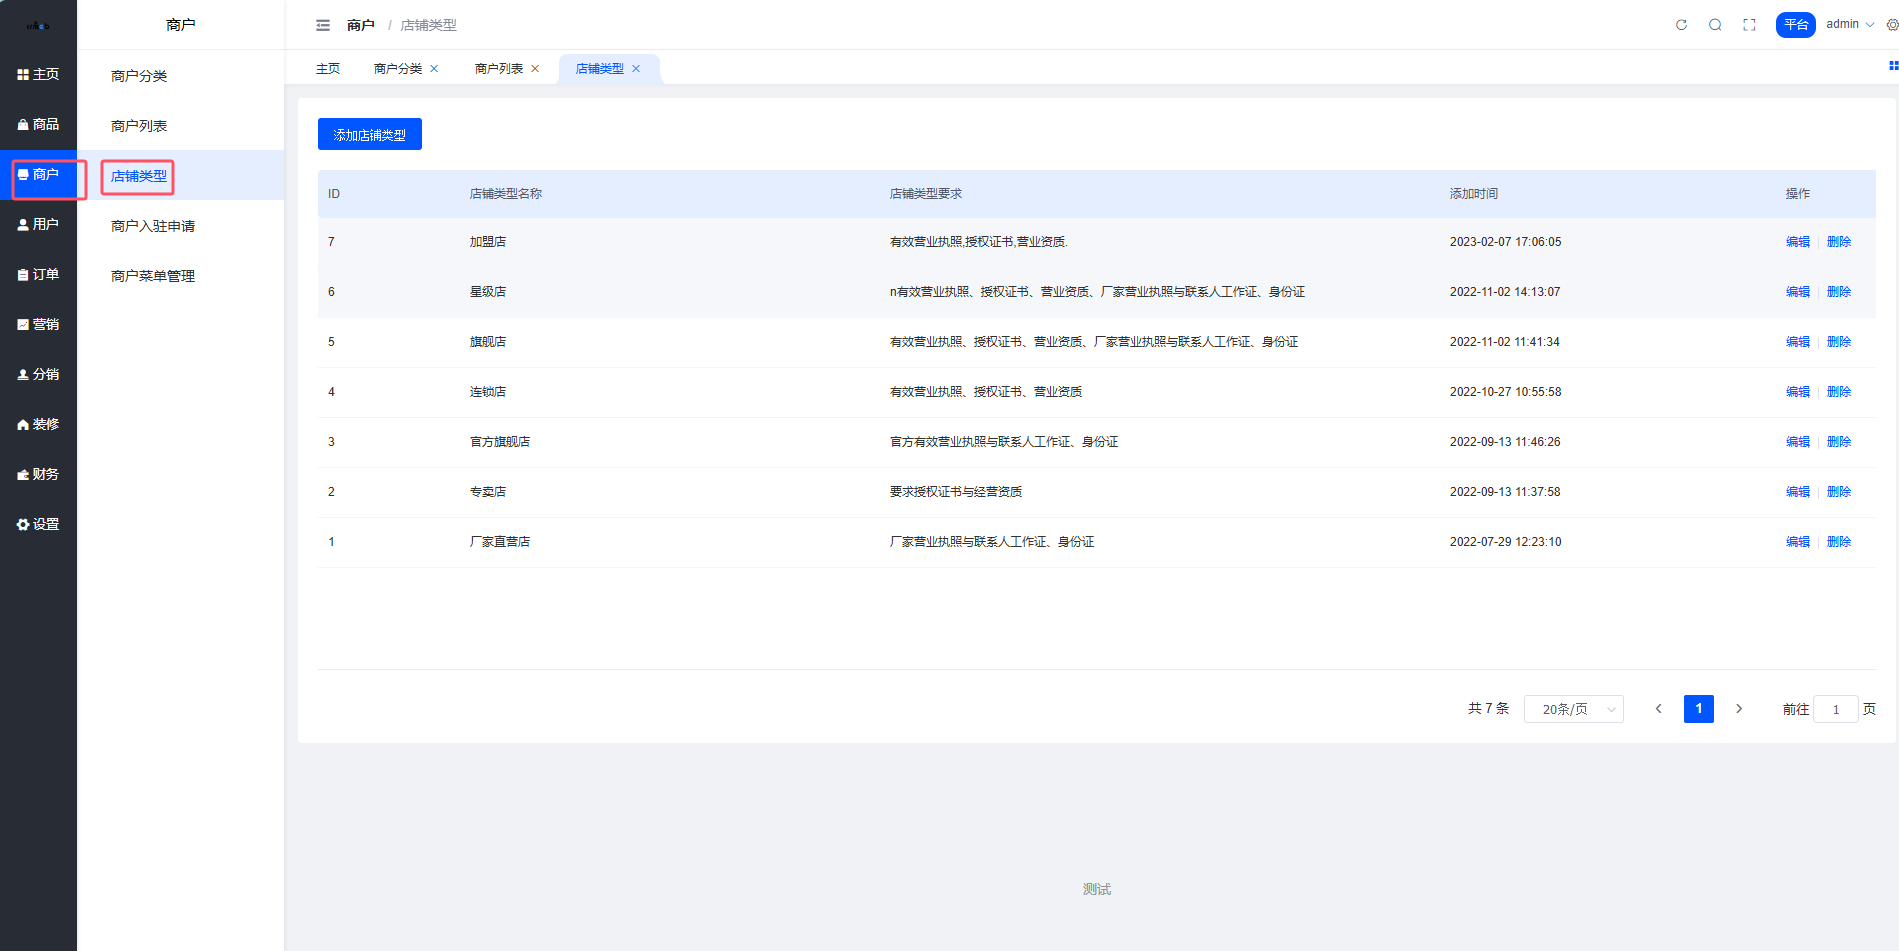Collapse sidebar with hamburger menu icon
The image size is (1899, 951).
coord(323,25)
